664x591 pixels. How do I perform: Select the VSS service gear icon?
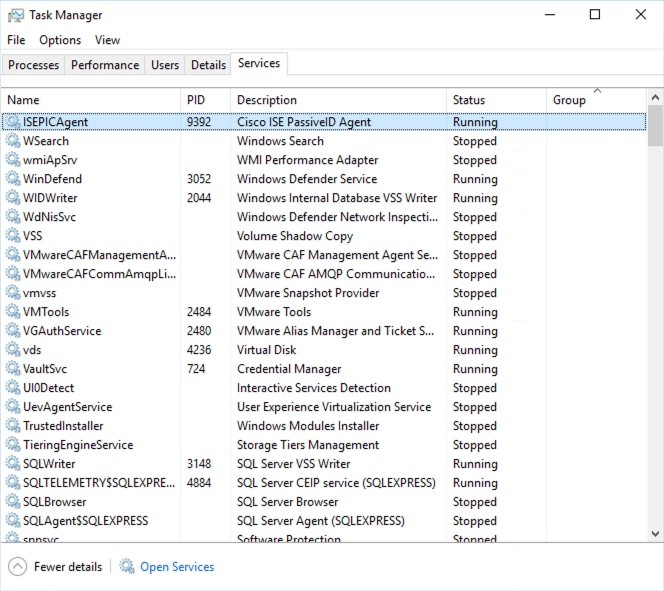pos(13,236)
